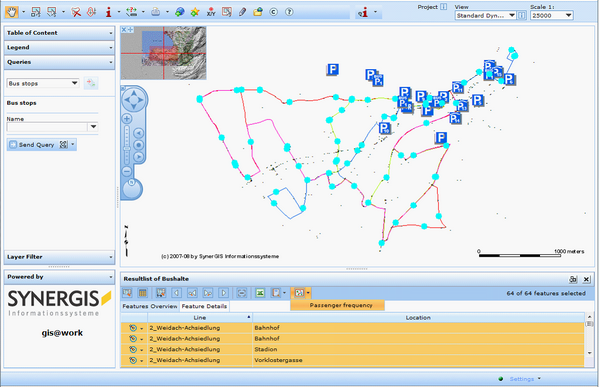Open the Settings menu arrow
Screen dimensions: 599x387
pos(539,379)
